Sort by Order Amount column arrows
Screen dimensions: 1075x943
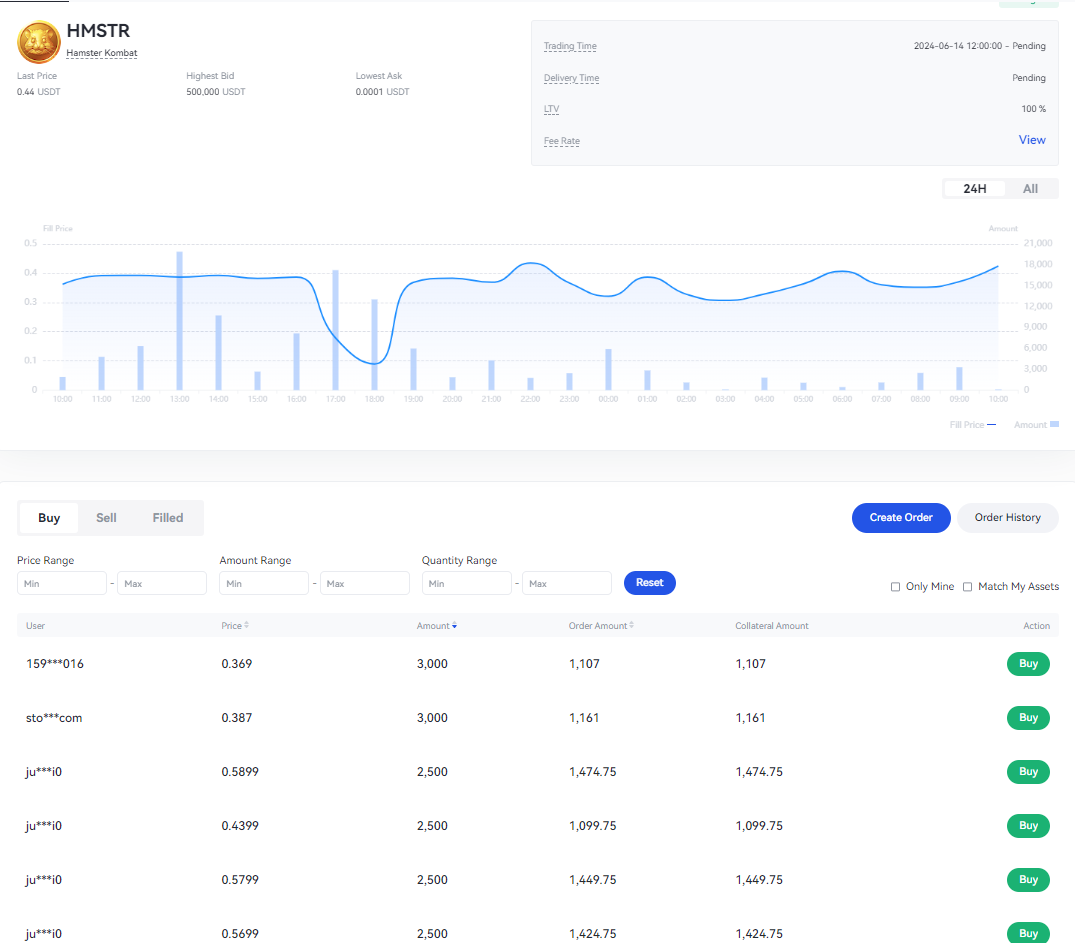point(631,625)
